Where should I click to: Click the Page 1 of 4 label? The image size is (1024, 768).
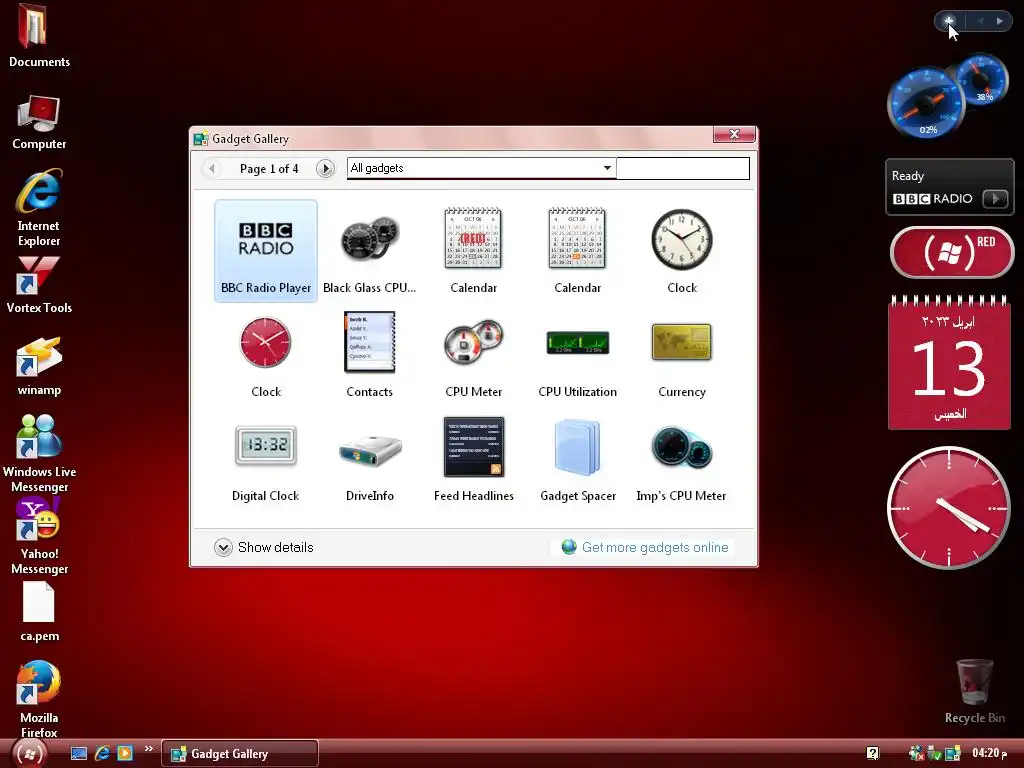coord(268,168)
